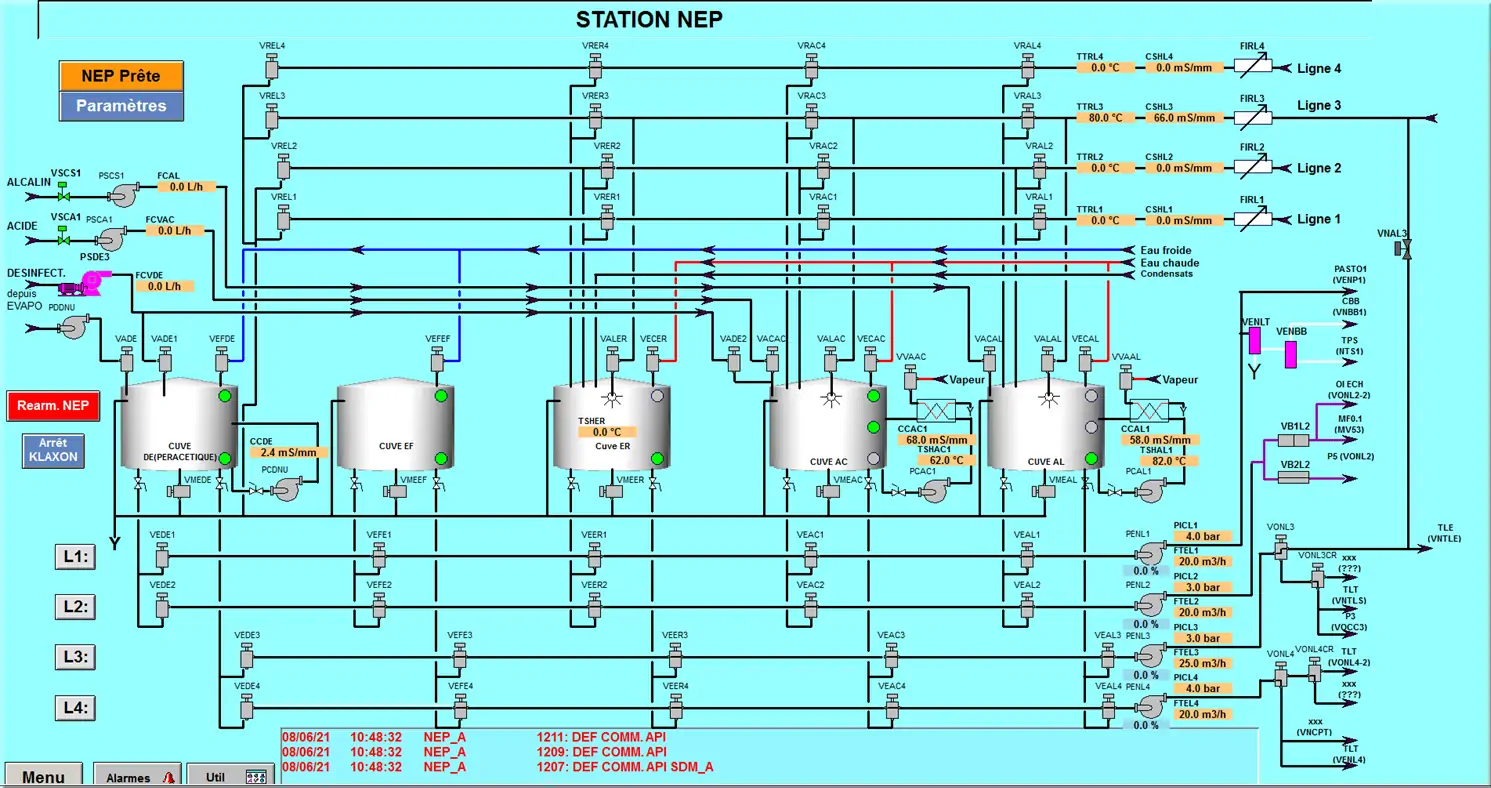Select the L4: line button
This screenshot has width=1491, height=788.
pos(76,709)
